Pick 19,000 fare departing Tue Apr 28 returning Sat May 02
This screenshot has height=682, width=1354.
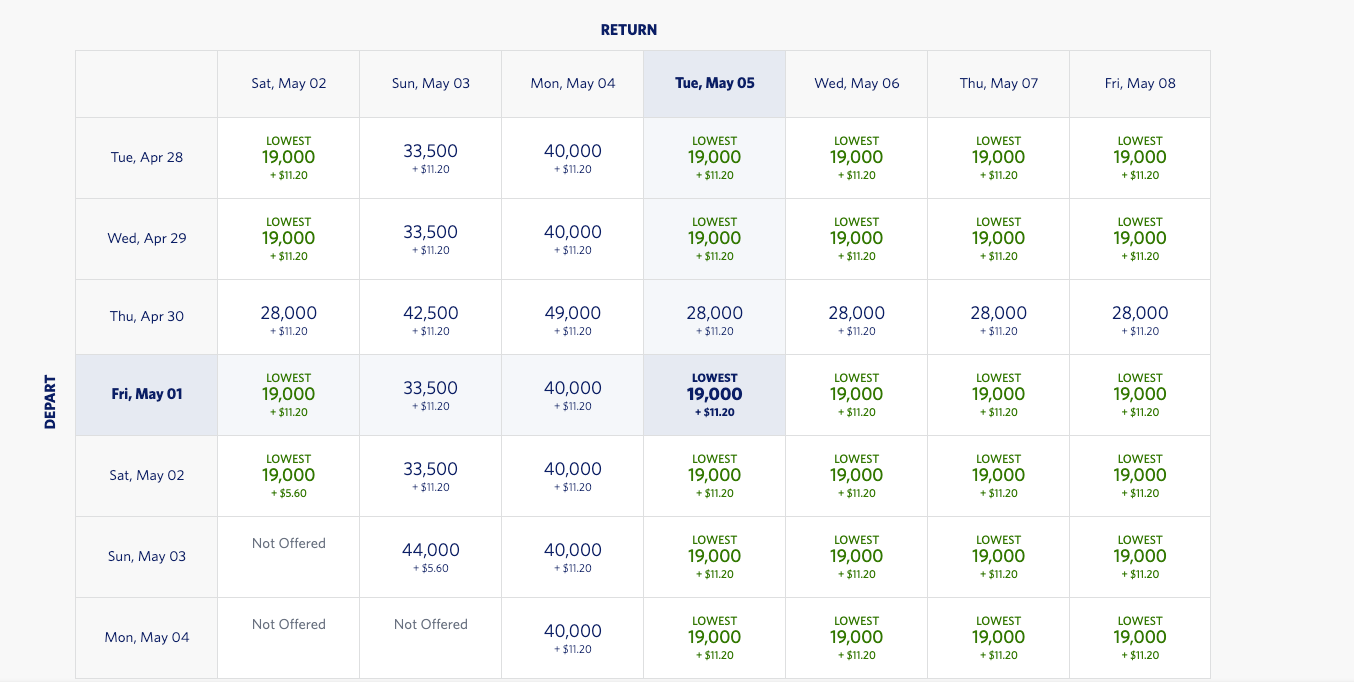[288, 158]
